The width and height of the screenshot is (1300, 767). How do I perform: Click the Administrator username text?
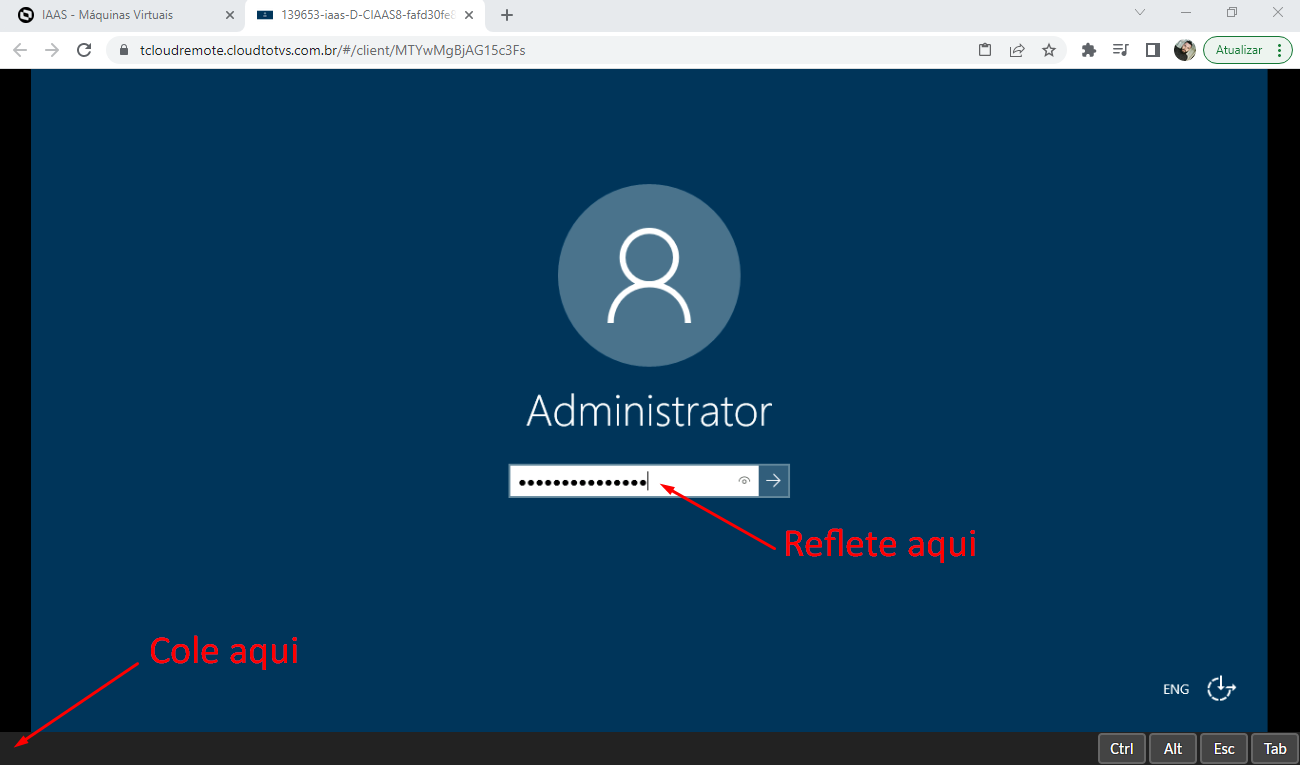[649, 411]
